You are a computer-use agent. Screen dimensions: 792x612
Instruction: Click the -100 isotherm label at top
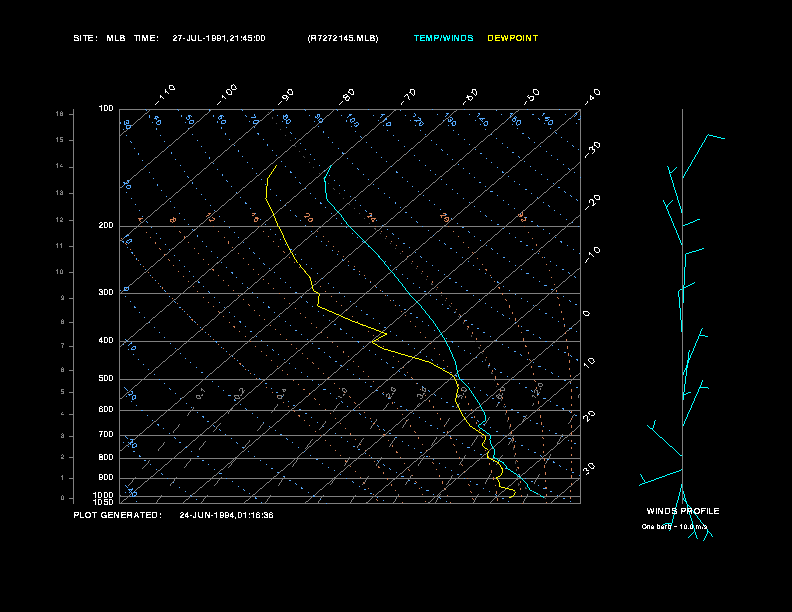pyautogui.click(x=226, y=95)
